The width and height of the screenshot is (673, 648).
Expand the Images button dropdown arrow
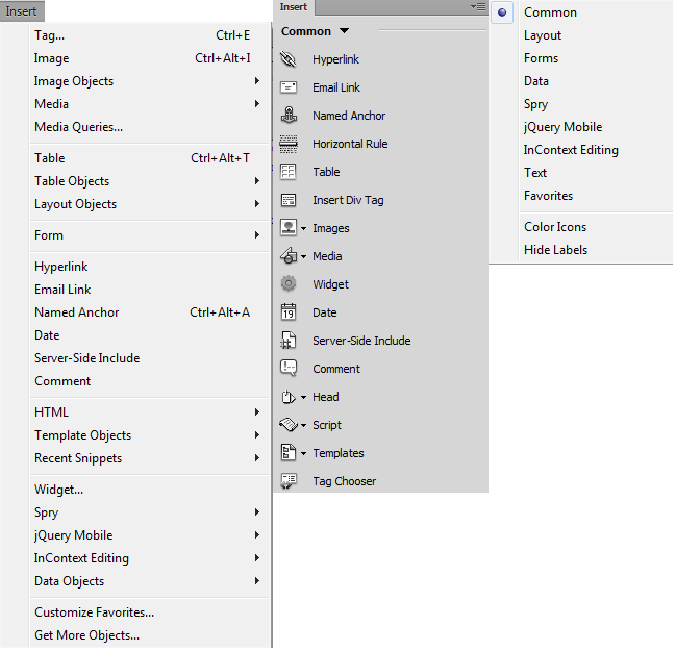(303, 229)
